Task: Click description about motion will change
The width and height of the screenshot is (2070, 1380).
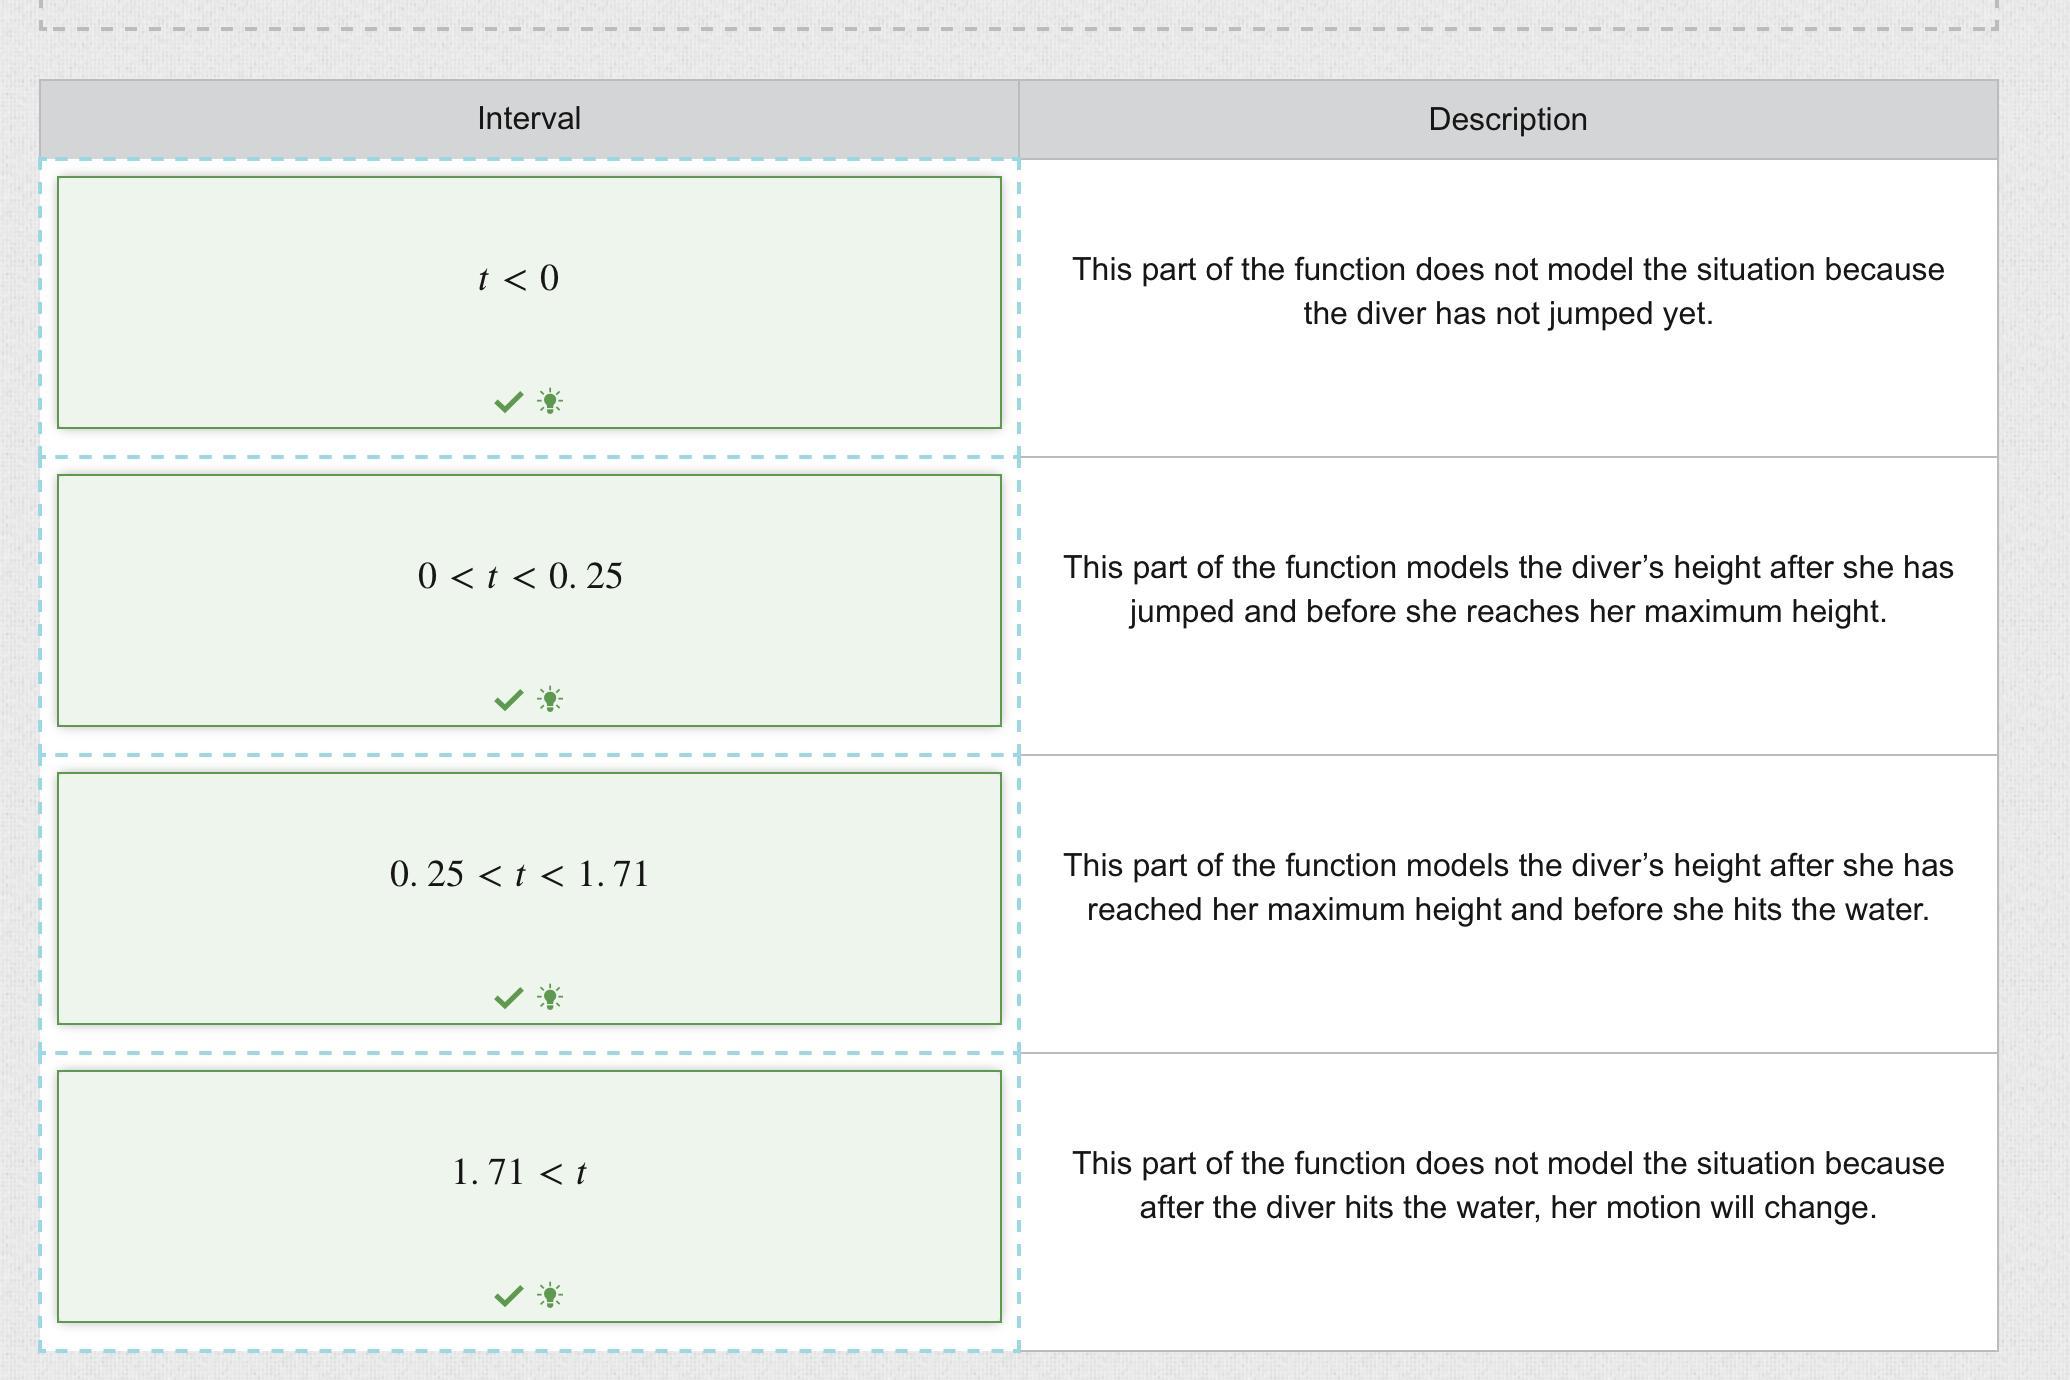Action: [1507, 1185]
